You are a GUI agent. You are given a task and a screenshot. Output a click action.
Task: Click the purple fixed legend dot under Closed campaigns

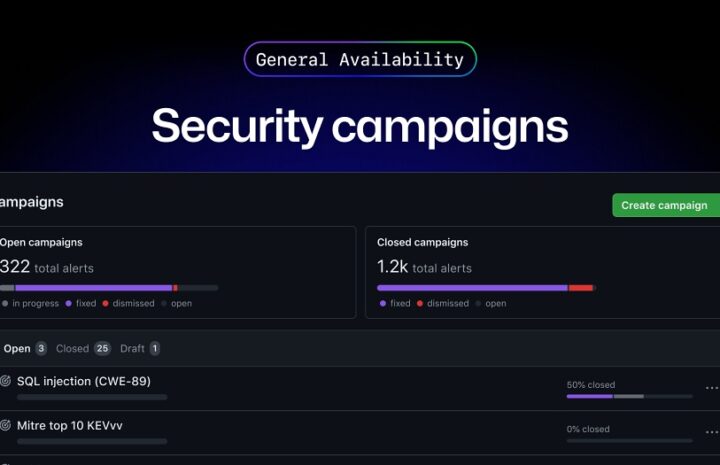[383, 303]
